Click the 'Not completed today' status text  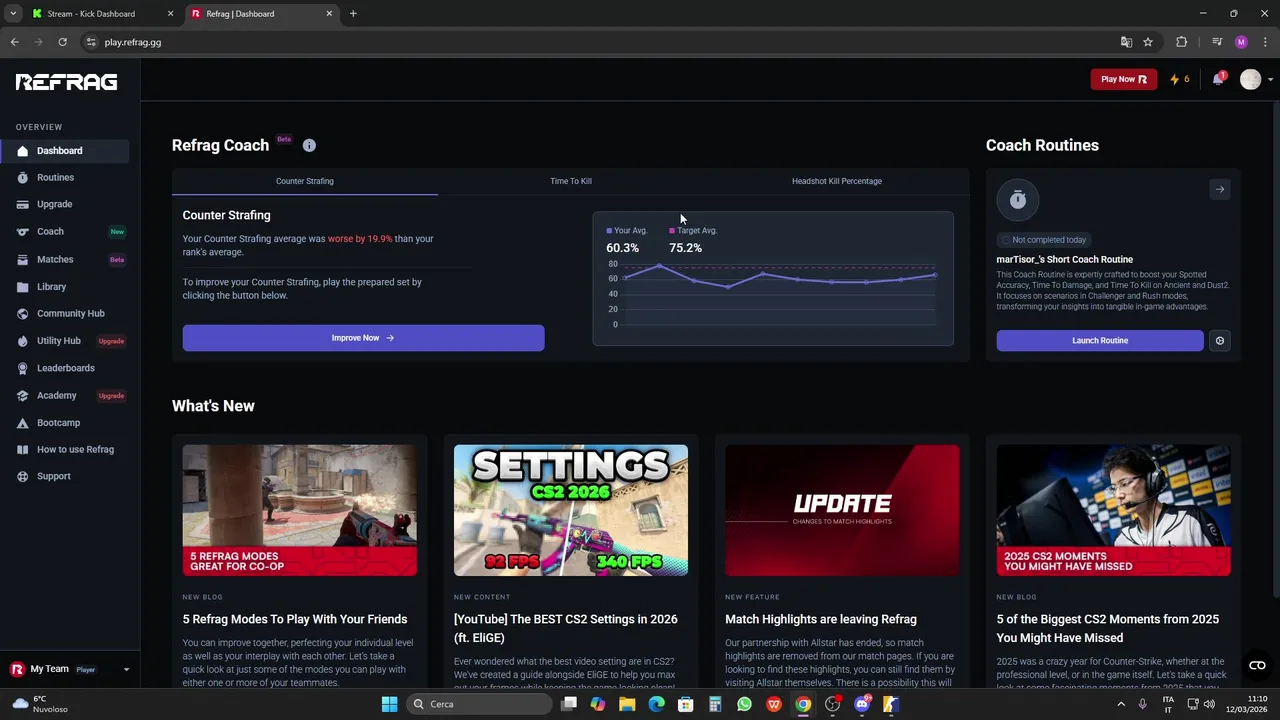tap(1049, 240)
